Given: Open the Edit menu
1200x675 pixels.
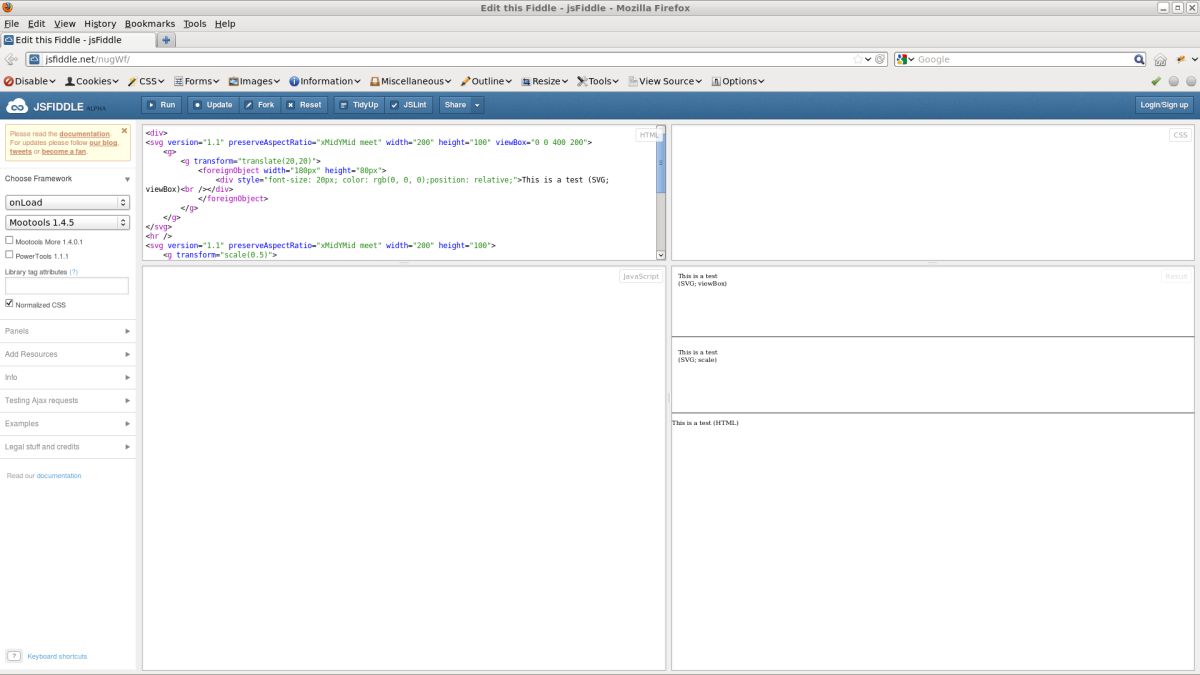Looking at the screenshot, I should click(36, 23).
